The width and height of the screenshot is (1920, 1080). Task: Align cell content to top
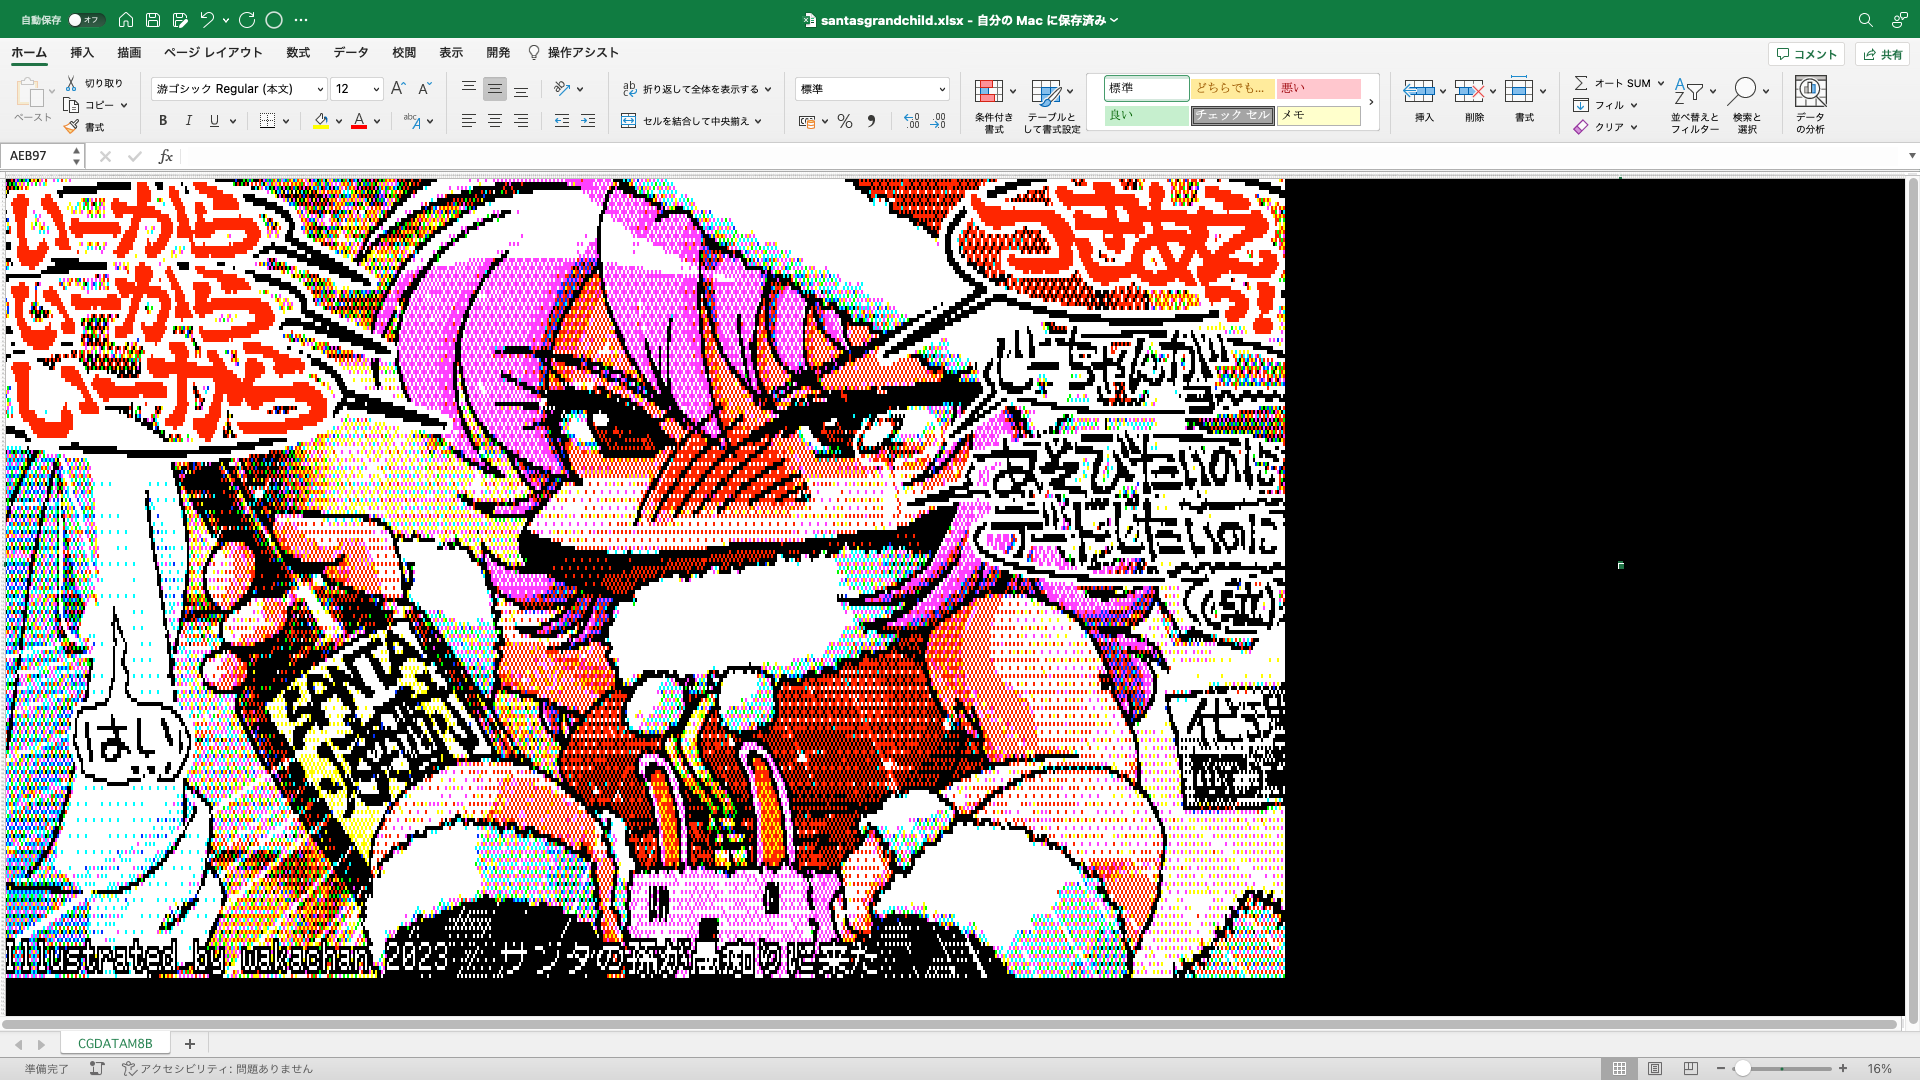[x=468, y=88]
